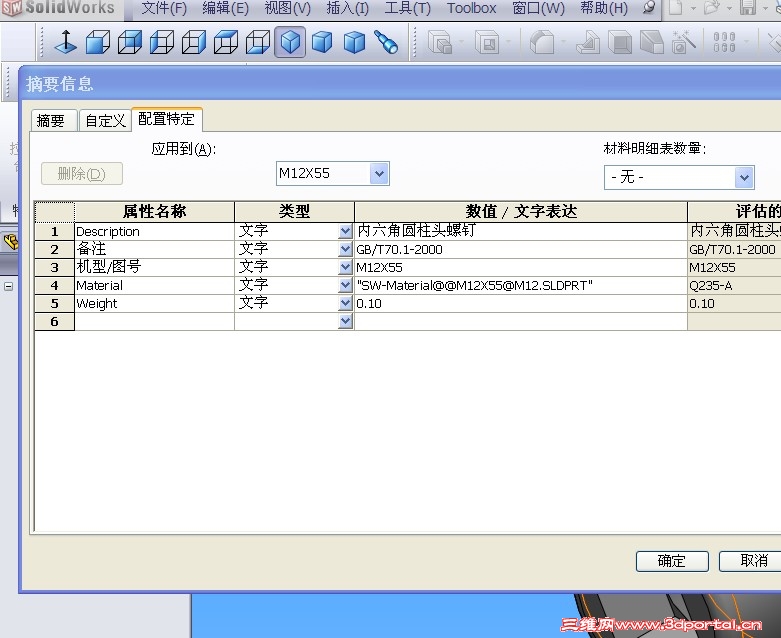The width and height of the screenshot is (781, 638).
Task: Click the evaluated GB/T70.1-2000 cell
Action: (734, 249)
